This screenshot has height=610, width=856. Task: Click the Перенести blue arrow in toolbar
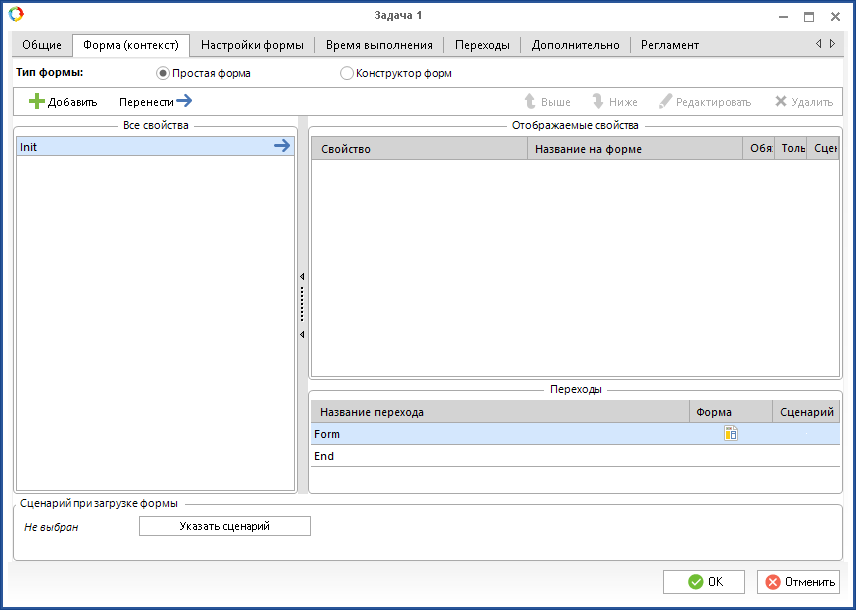pyautogui.click(x=183, y=101)
